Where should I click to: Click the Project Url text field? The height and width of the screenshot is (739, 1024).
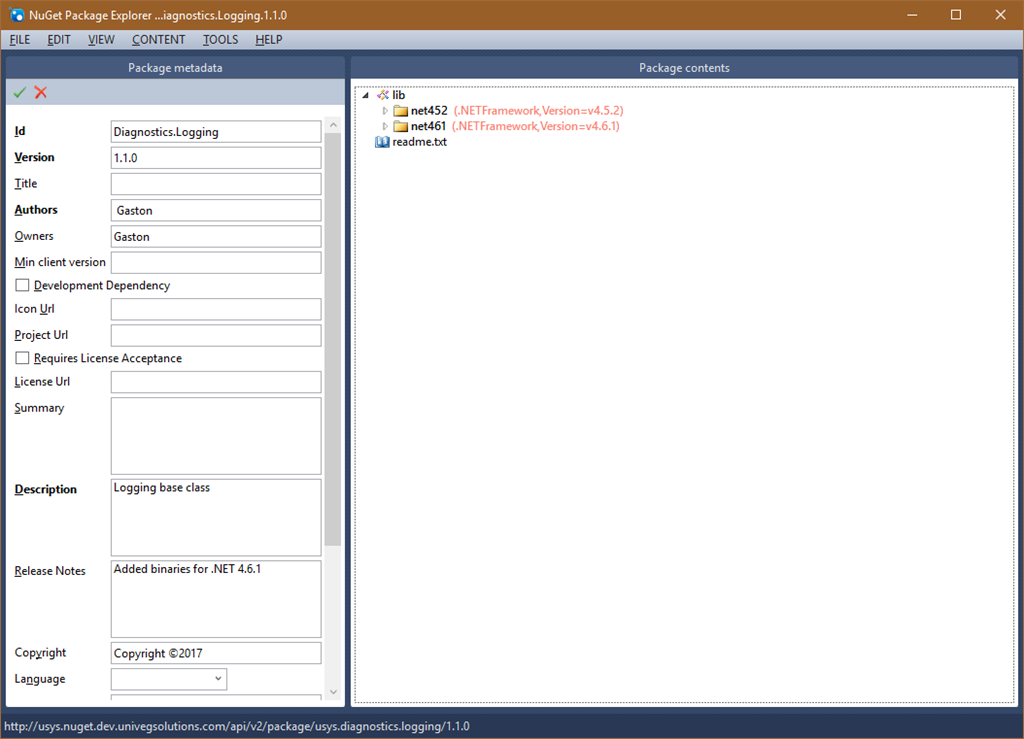(215, 335)
